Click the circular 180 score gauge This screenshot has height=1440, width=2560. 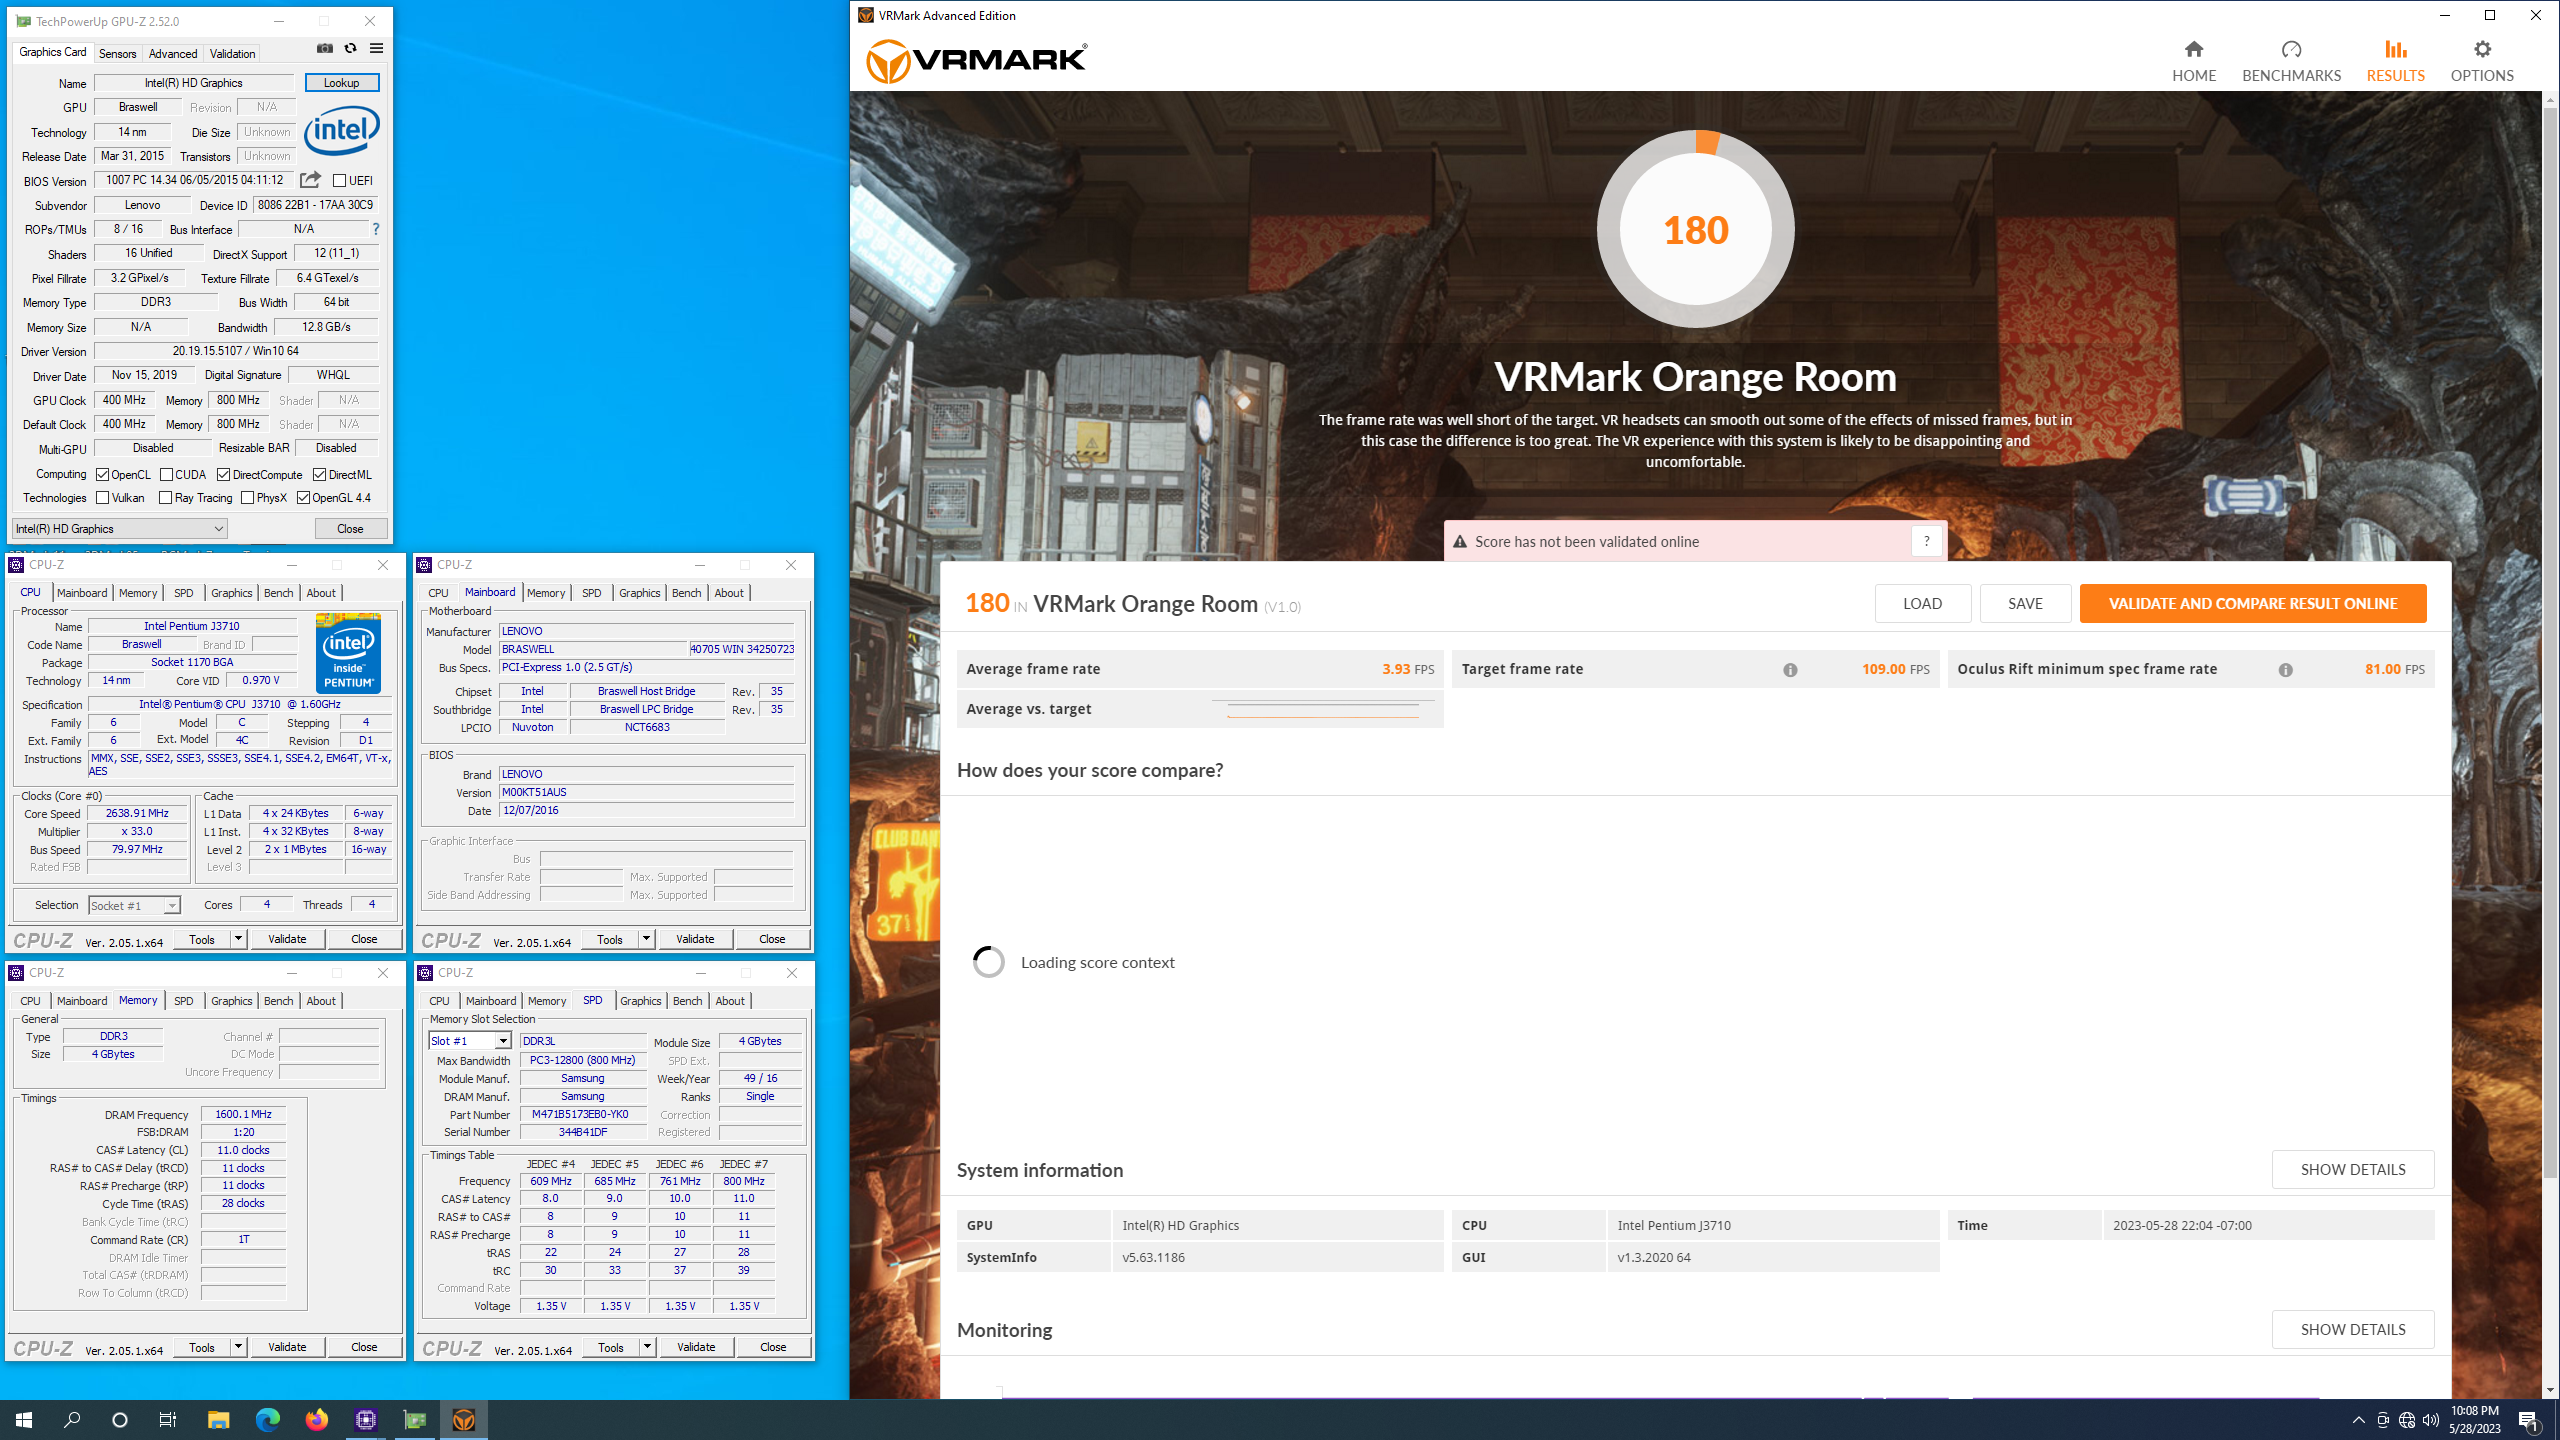(x=1695, y=230)
